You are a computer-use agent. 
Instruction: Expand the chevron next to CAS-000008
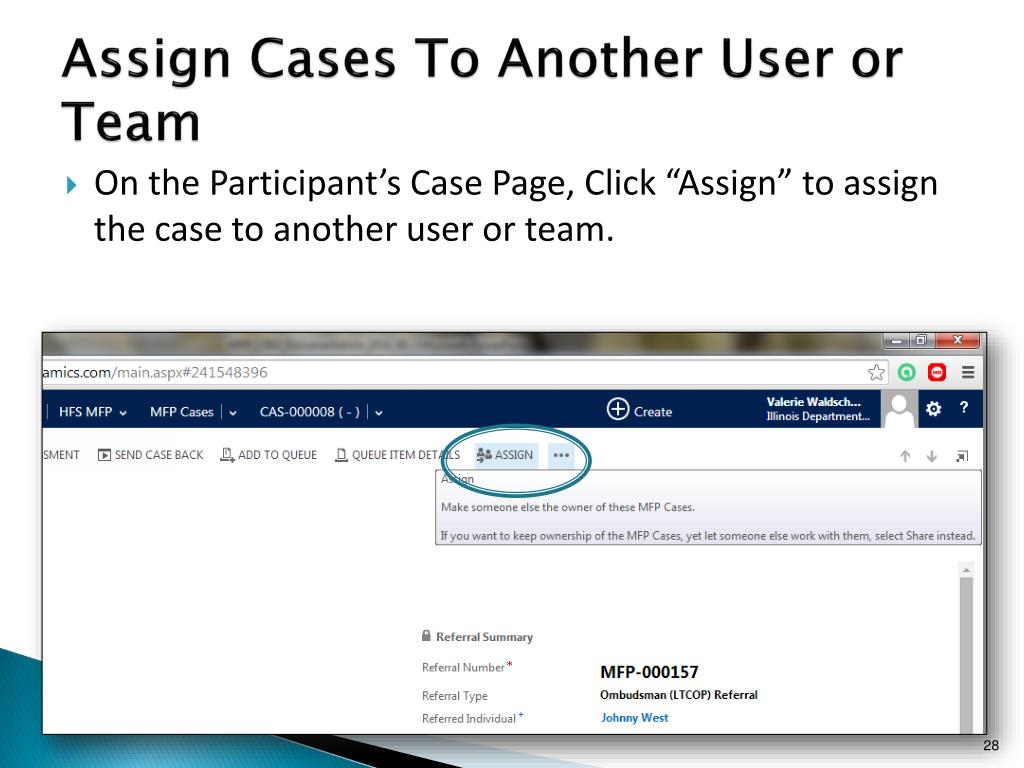(379, 413)
